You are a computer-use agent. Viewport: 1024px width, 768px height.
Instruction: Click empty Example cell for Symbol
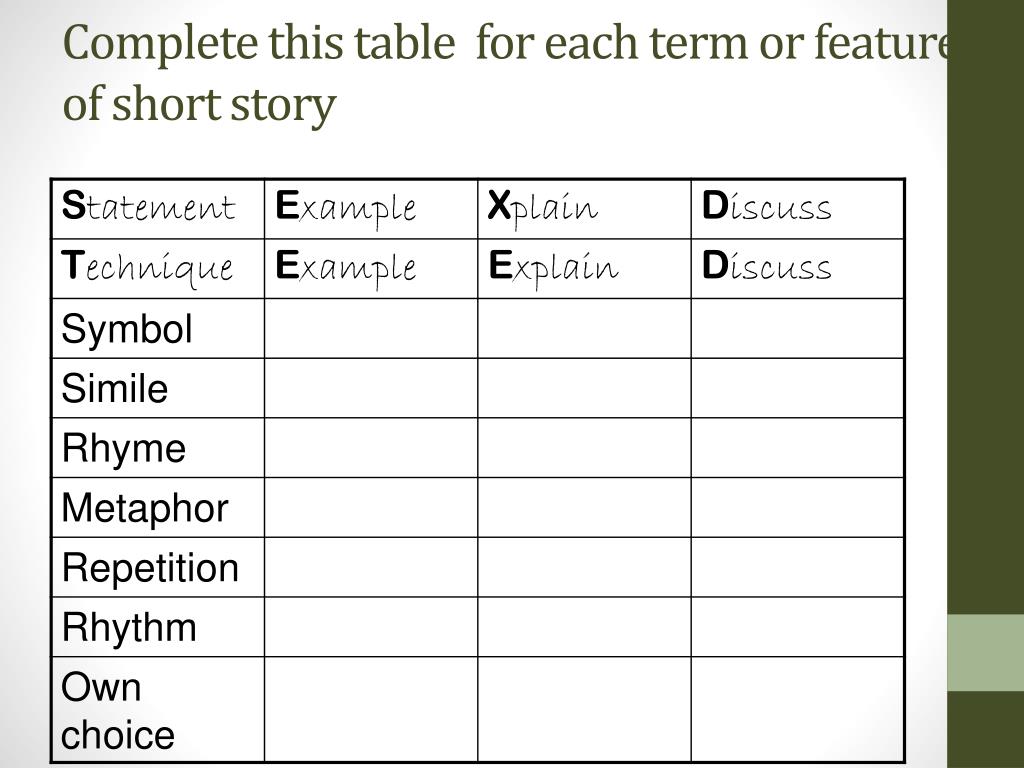coord(371,328)
